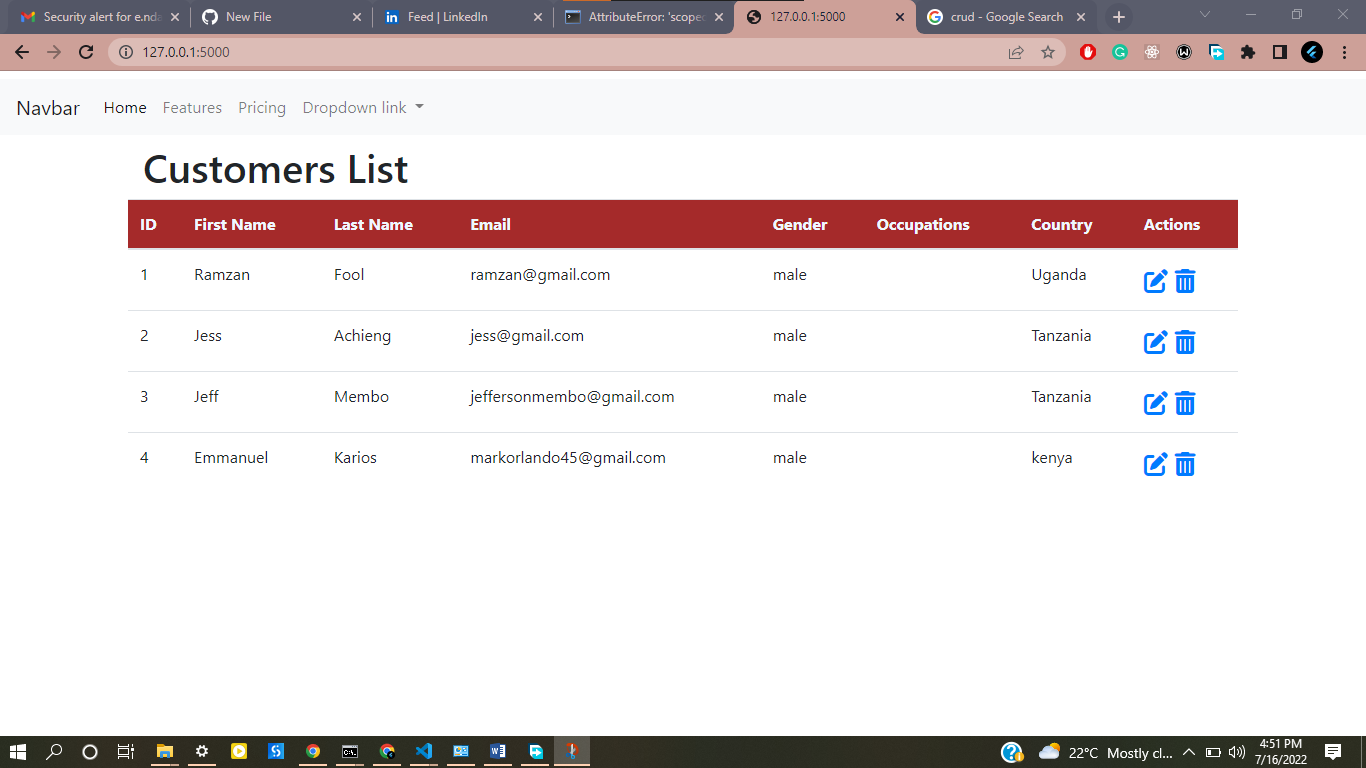1366x768 pixels.
Task: Delete Emmanuel Karios using the trash icon
Action: pos(1185,464)
